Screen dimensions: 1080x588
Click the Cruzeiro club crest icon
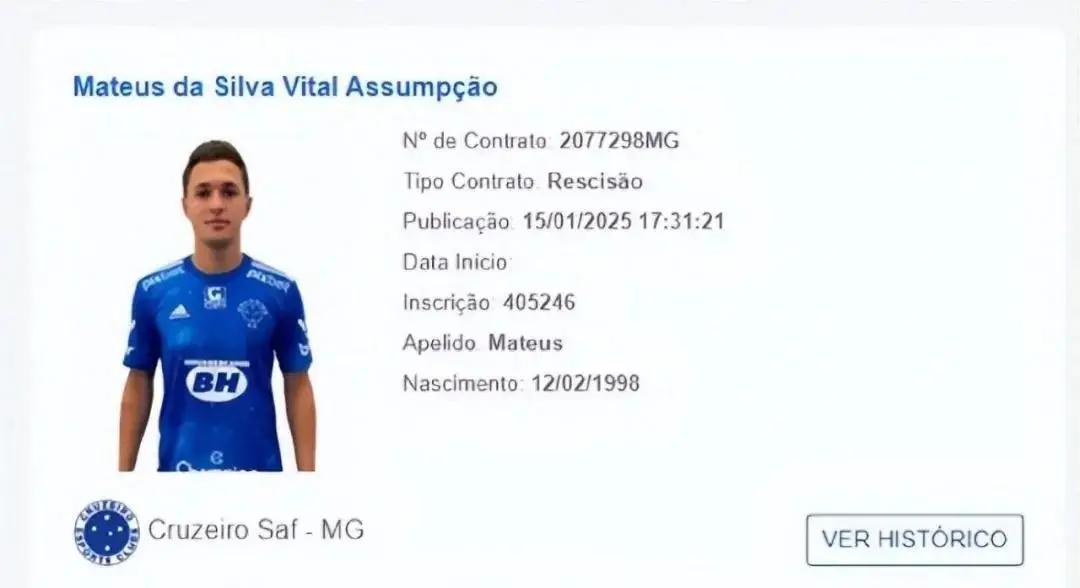[x=107, y=532]
